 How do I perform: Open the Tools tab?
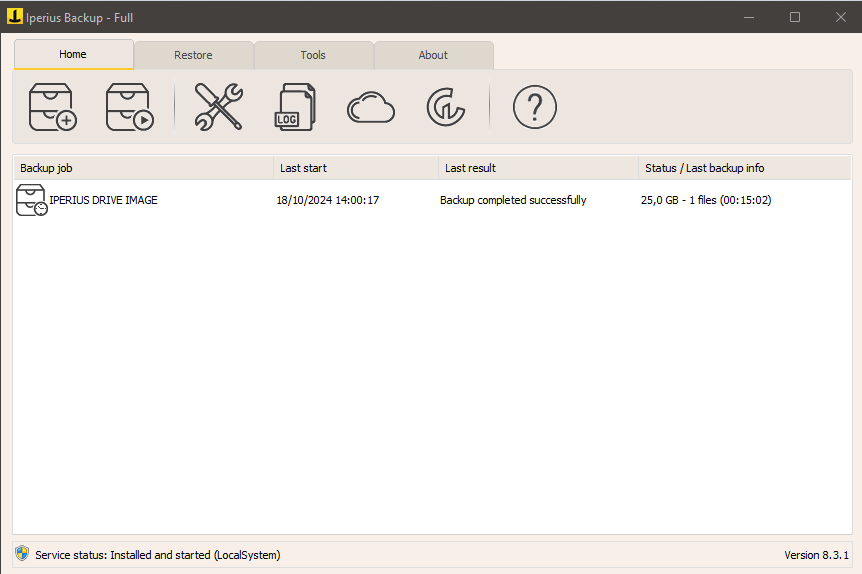point(313,55)
